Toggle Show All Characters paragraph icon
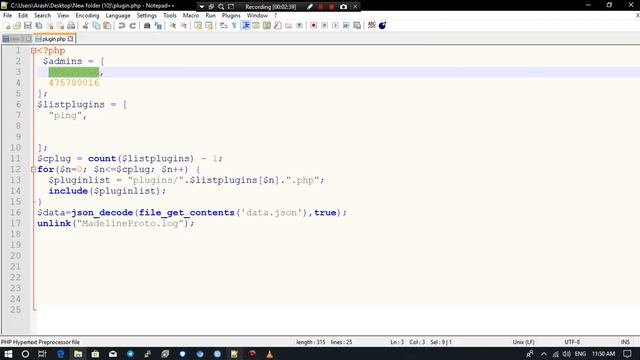 point(234,26)
